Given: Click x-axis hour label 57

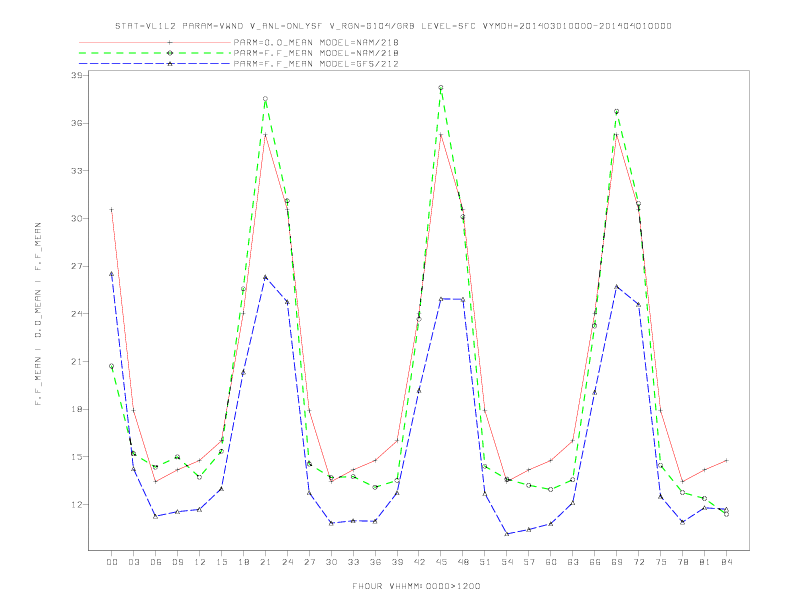Looking at the screenshot, I should tap(529, 562).
